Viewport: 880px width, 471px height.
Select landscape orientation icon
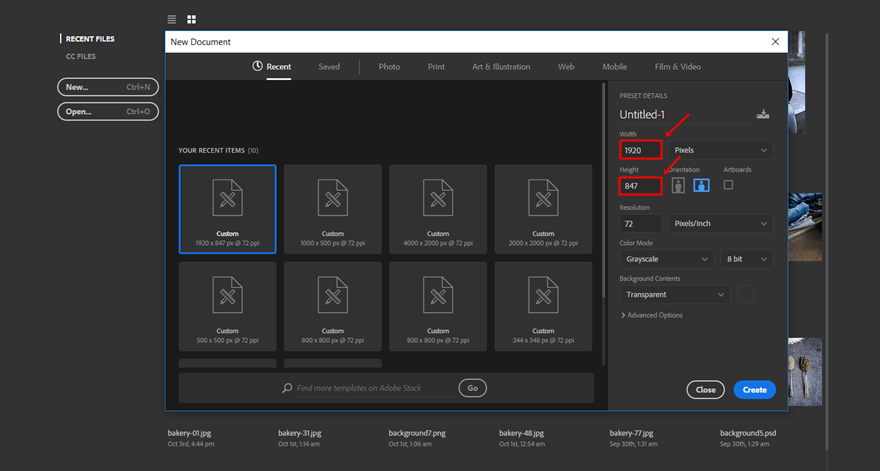pos(702,185)
